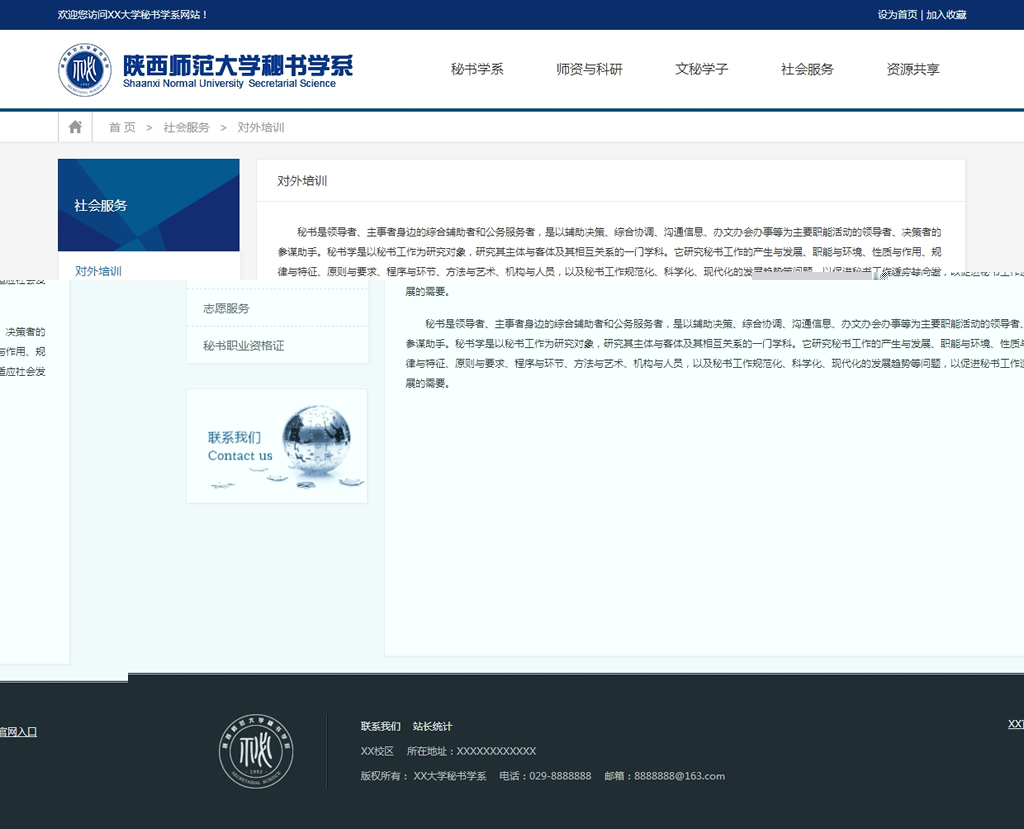Open 秘书职业资格证 from the sidebar list

244,346
